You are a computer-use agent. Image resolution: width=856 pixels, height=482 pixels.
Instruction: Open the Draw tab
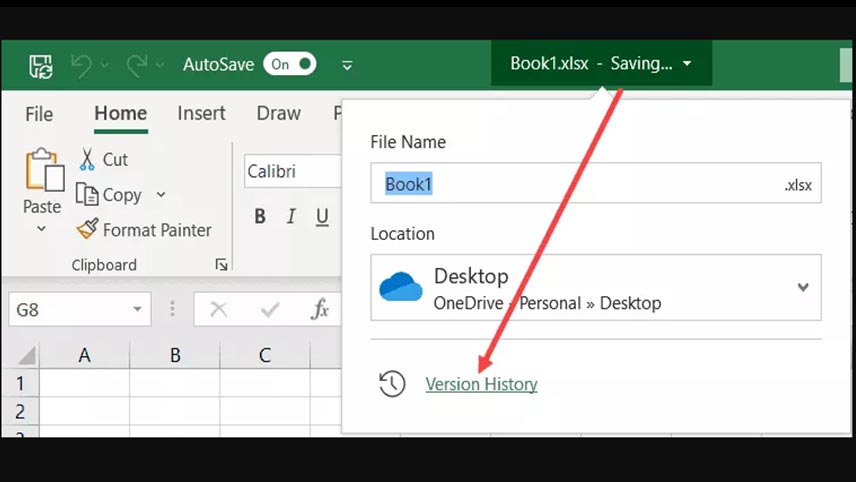[x=279, y=114]
